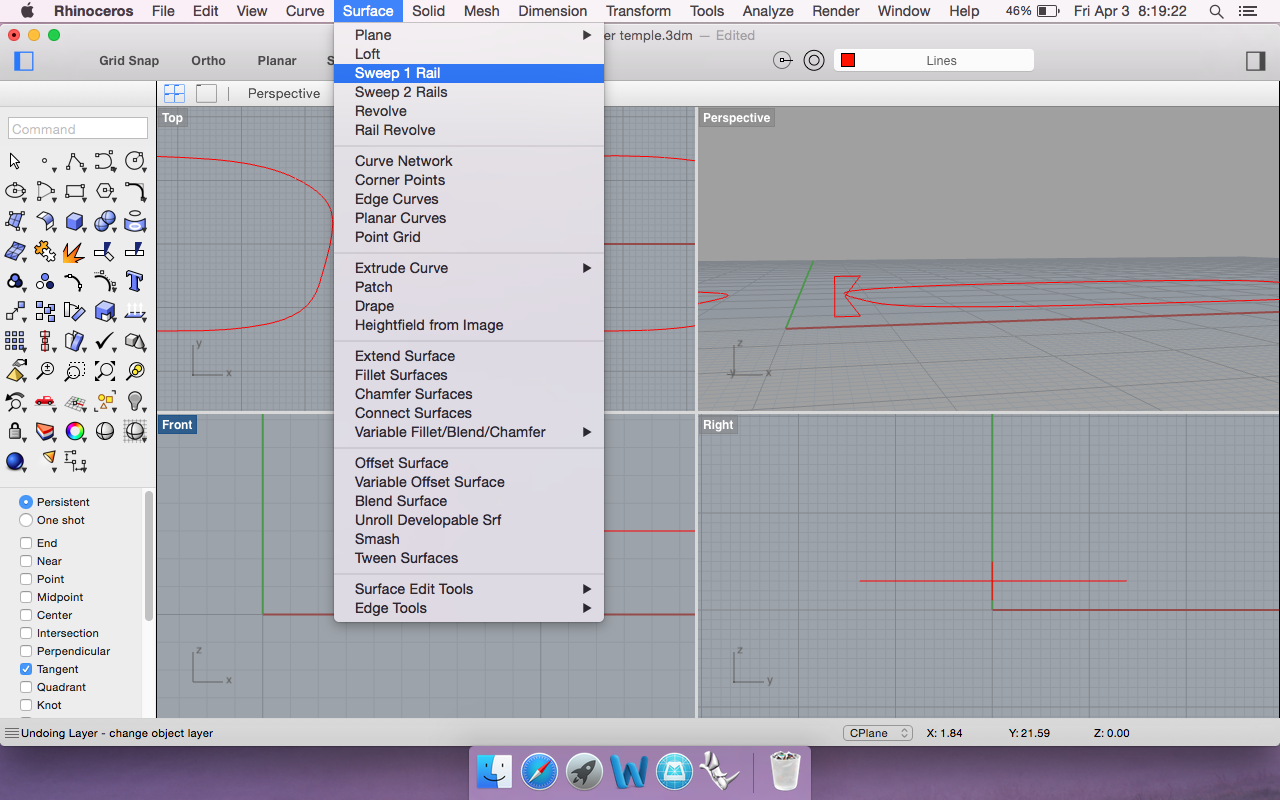Select the arrow pointer tool
This screenshot has height=800, width=1280.
(15, 161)
